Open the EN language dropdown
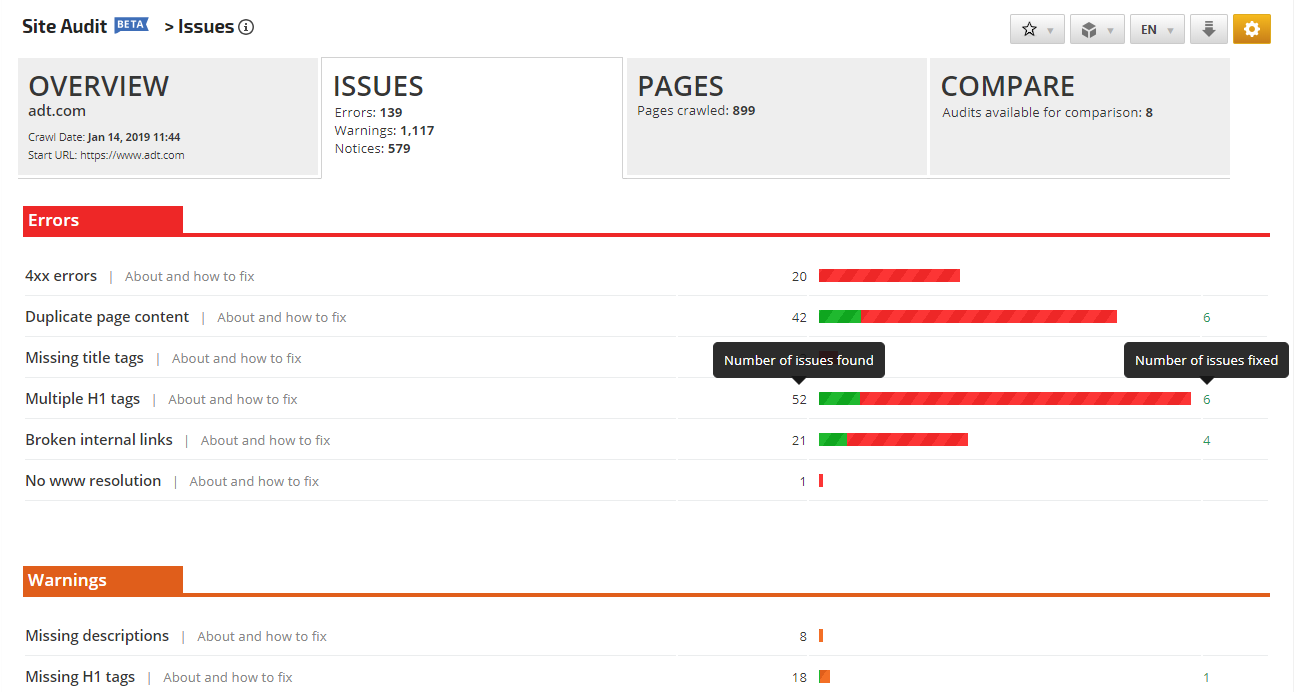This screenshot has width=1294, height=692. [x=1157, y=29]
